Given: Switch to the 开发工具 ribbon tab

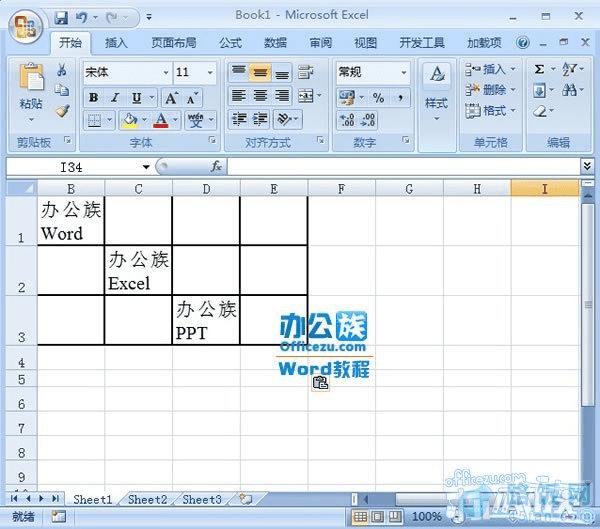Looking at the screenshot, I should click(422, 42).
